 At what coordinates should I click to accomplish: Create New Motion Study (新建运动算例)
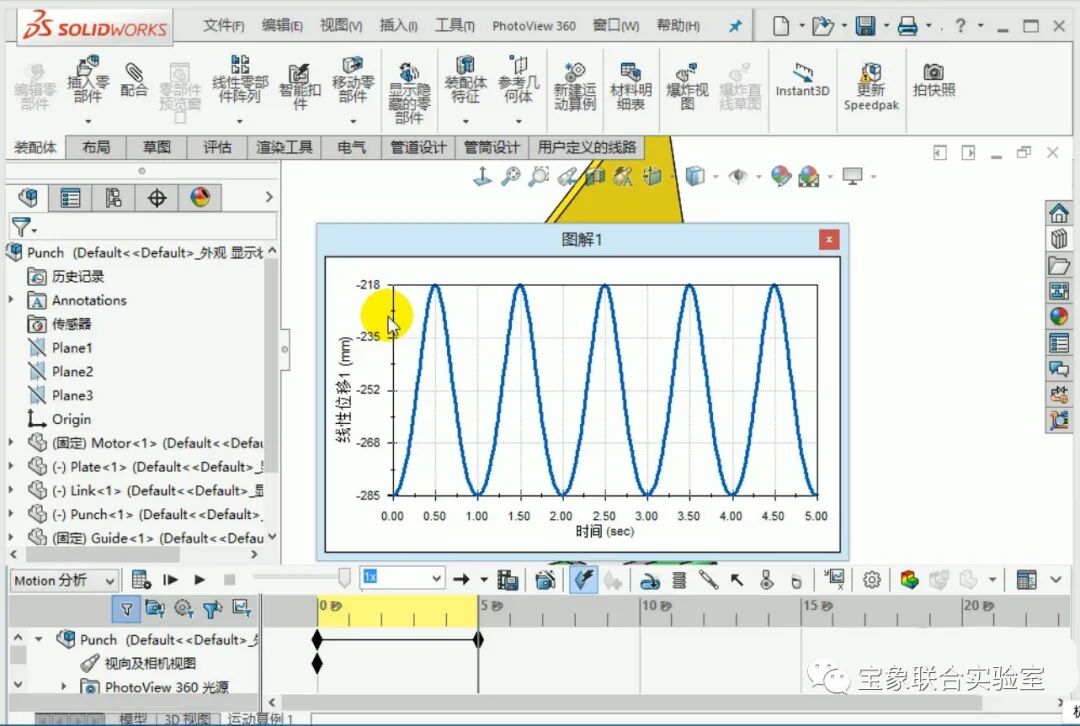pyautogui.click(x=574, y=87)
